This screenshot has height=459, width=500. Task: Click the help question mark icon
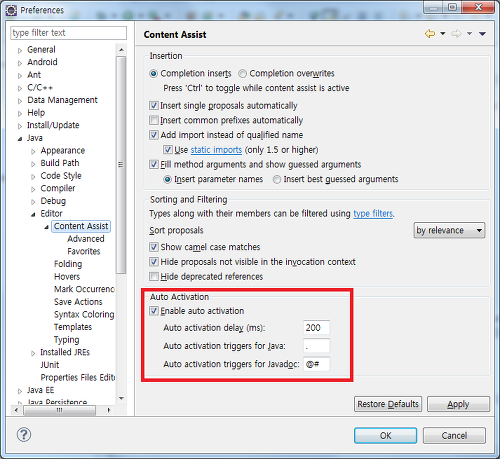point(24,435)
